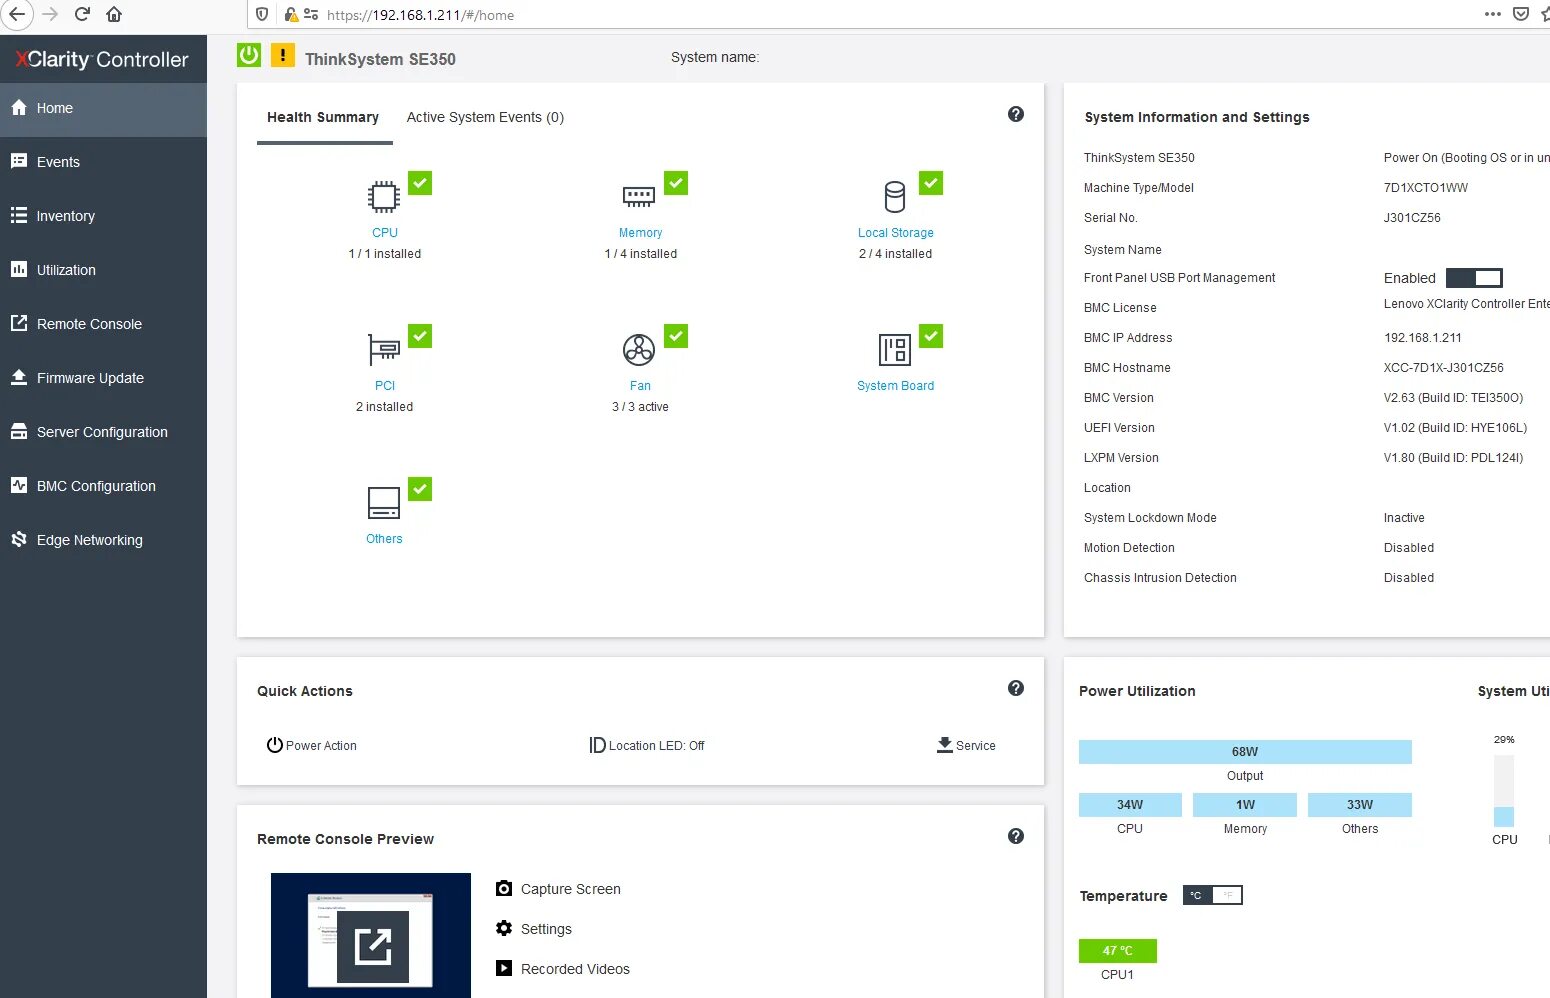1550x998 pixels.
Task: Click the Fan link label
Action: pos(640,386)
